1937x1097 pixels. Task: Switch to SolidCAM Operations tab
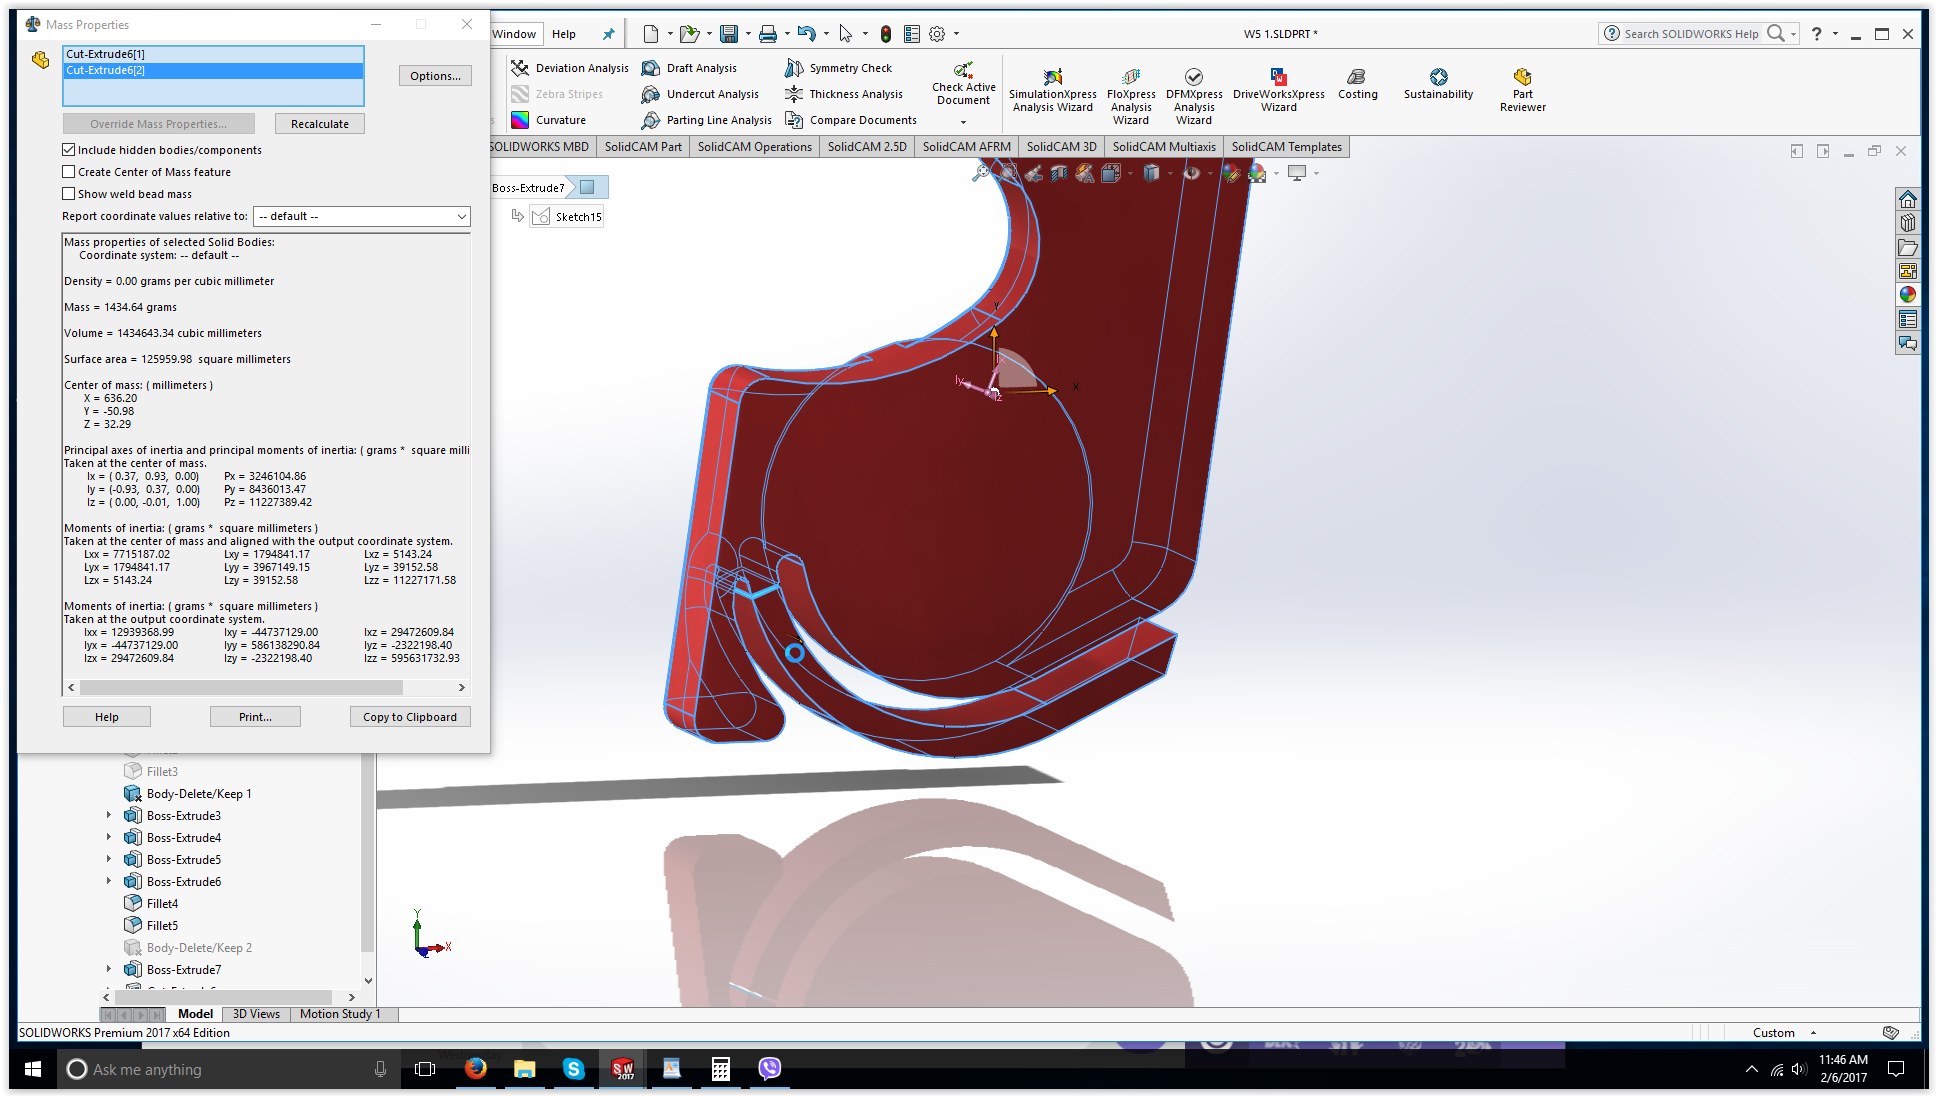pos(755,147)
